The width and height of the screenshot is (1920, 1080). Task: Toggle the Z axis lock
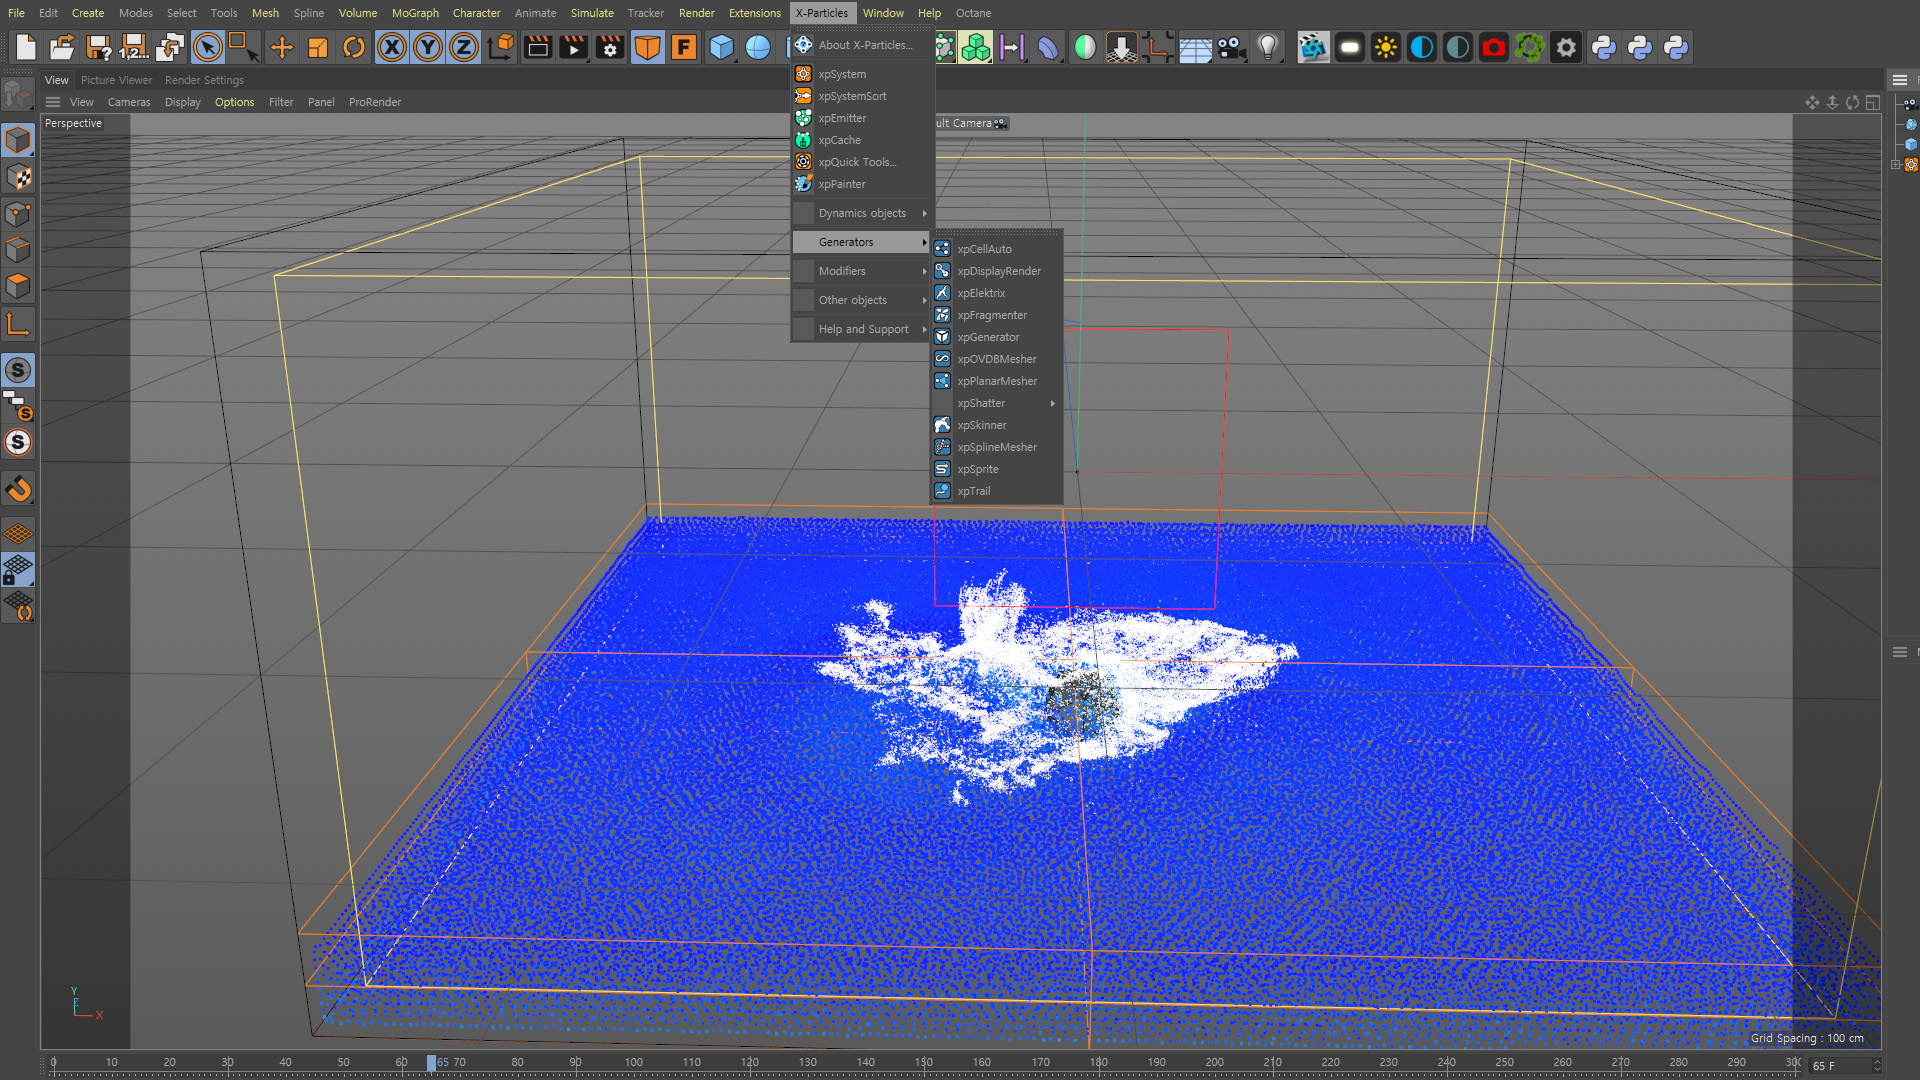[464, 47]
